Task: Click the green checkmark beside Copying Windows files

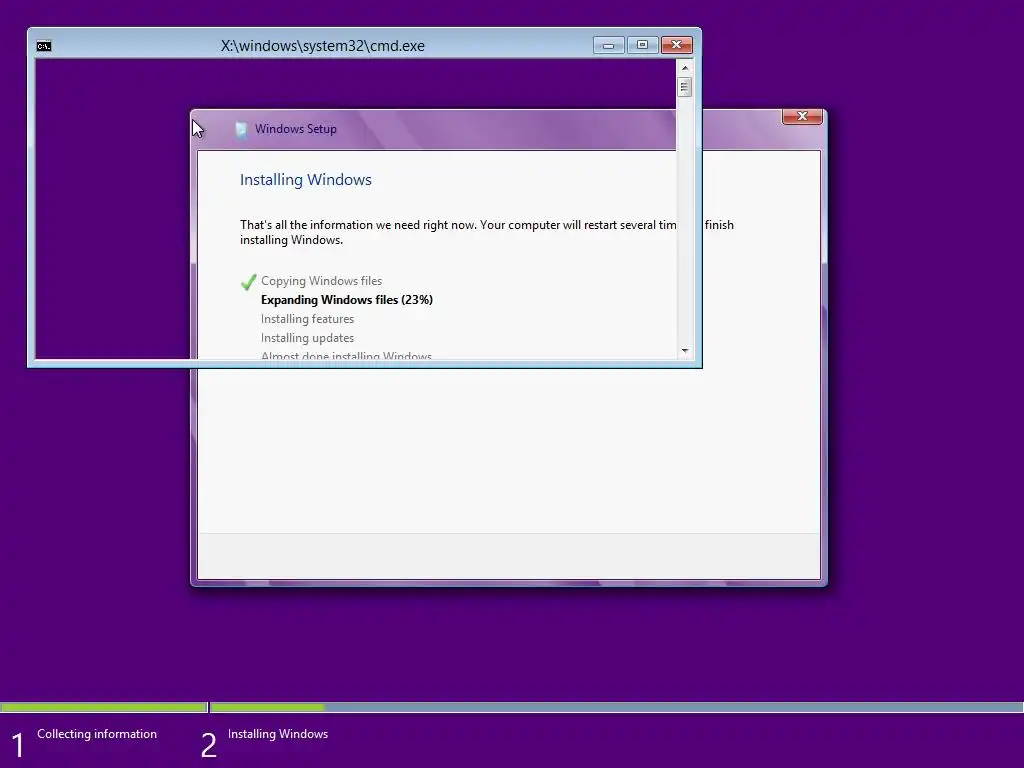Action: click(x=248, y=281)
